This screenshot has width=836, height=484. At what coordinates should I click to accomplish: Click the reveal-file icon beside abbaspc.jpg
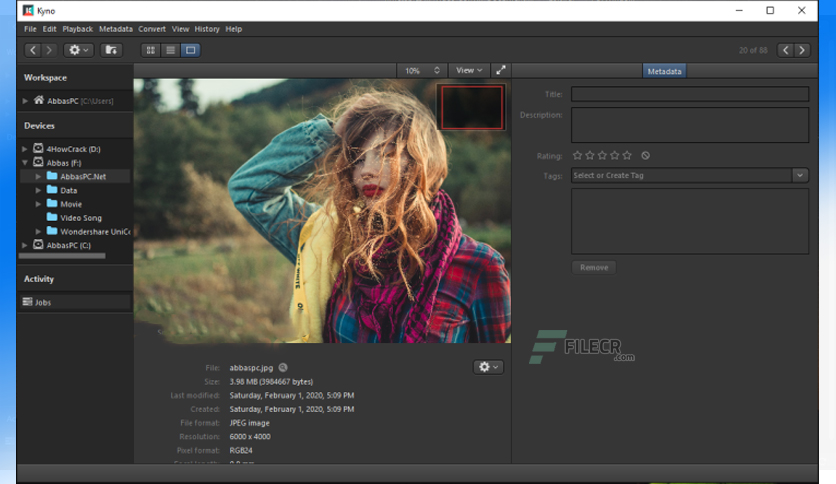(283, 367)
